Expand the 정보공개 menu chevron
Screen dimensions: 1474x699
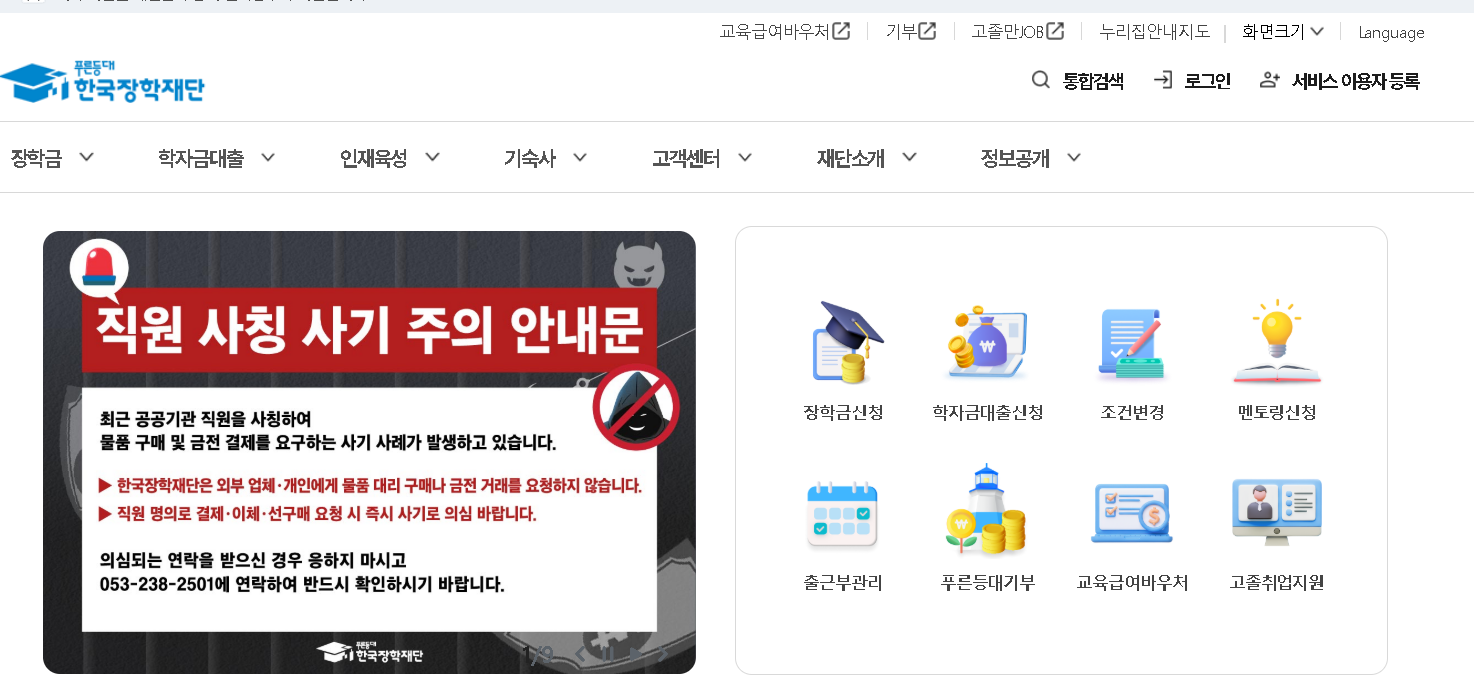[1074, 157]
